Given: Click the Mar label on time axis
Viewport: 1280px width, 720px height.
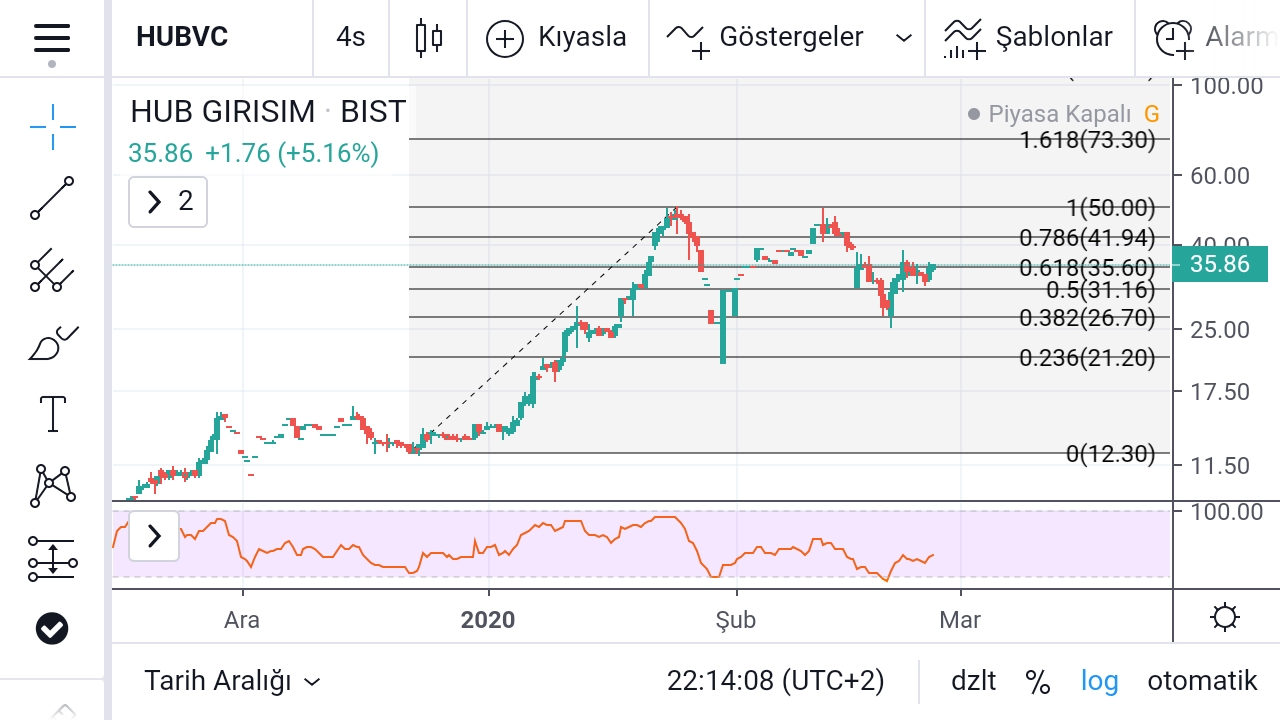Looking at the screenshot, I should point(960,620).
